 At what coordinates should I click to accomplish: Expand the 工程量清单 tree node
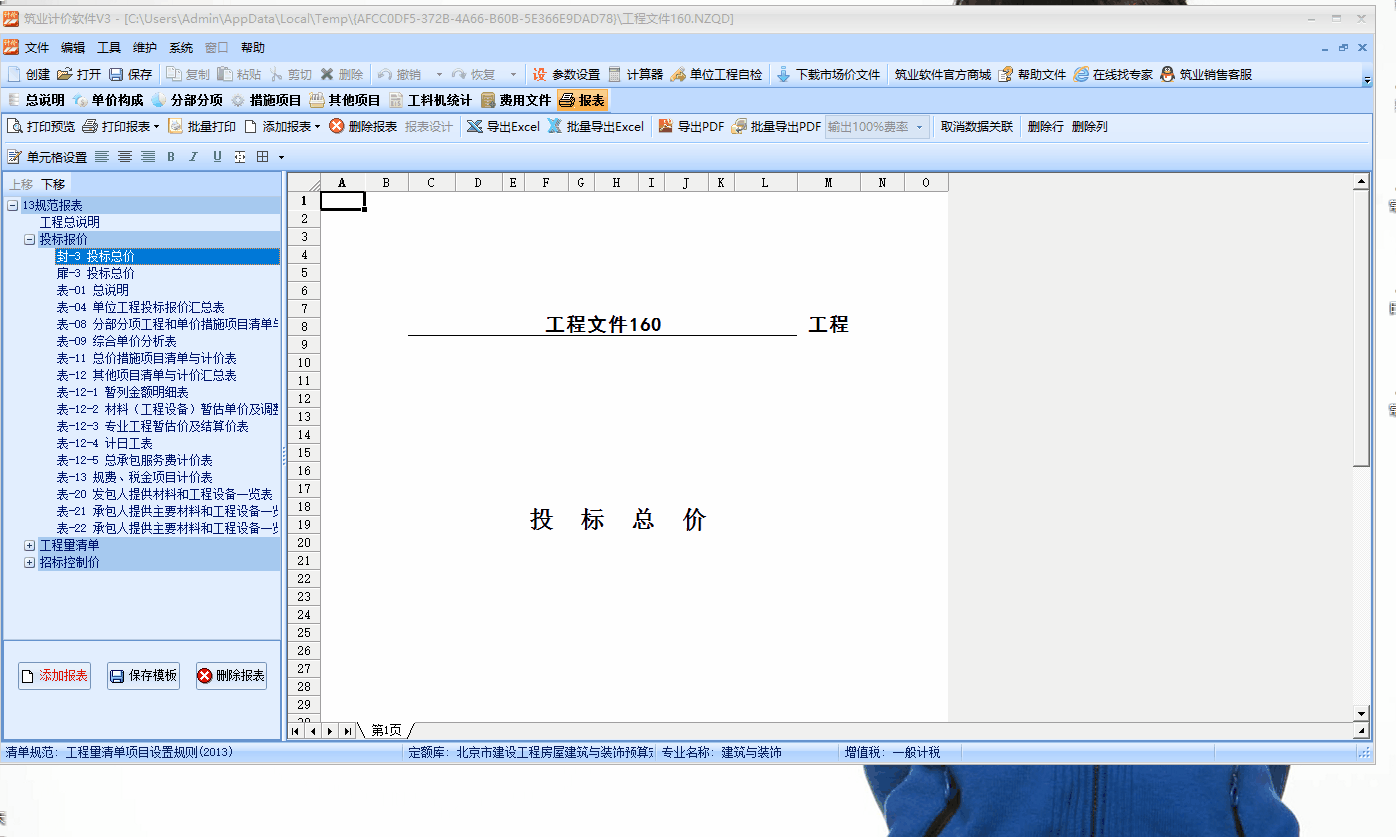coord(29,546)
